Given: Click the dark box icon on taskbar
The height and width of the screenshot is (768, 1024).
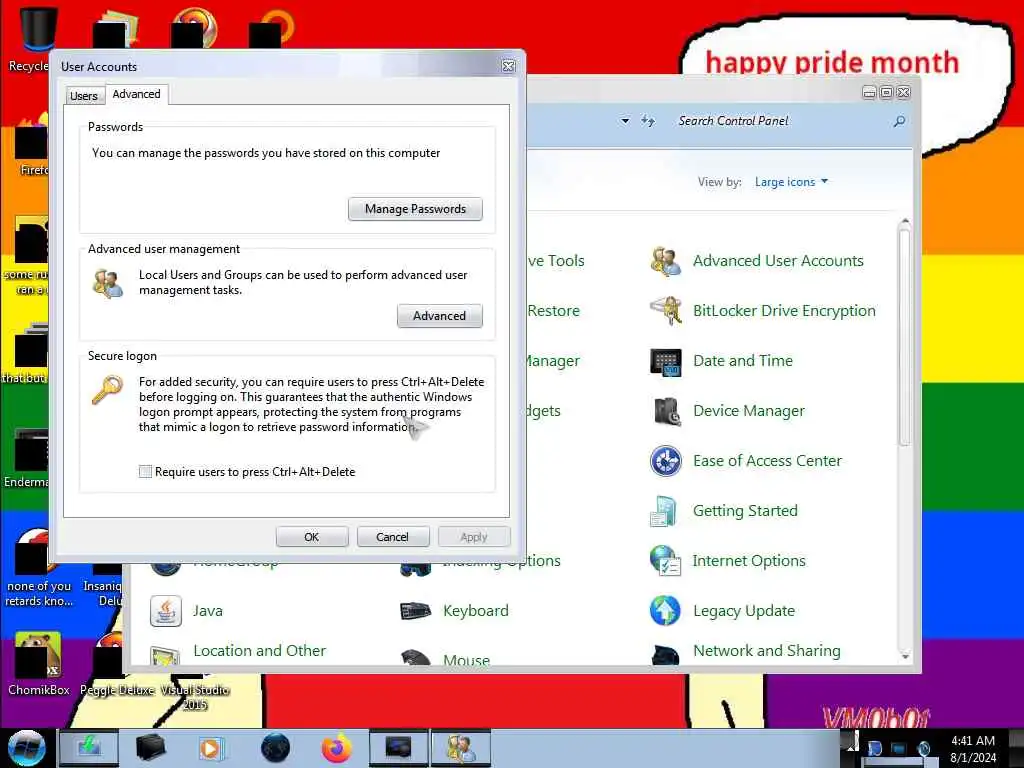Looking at the screenshot, I should coord(150,748).
